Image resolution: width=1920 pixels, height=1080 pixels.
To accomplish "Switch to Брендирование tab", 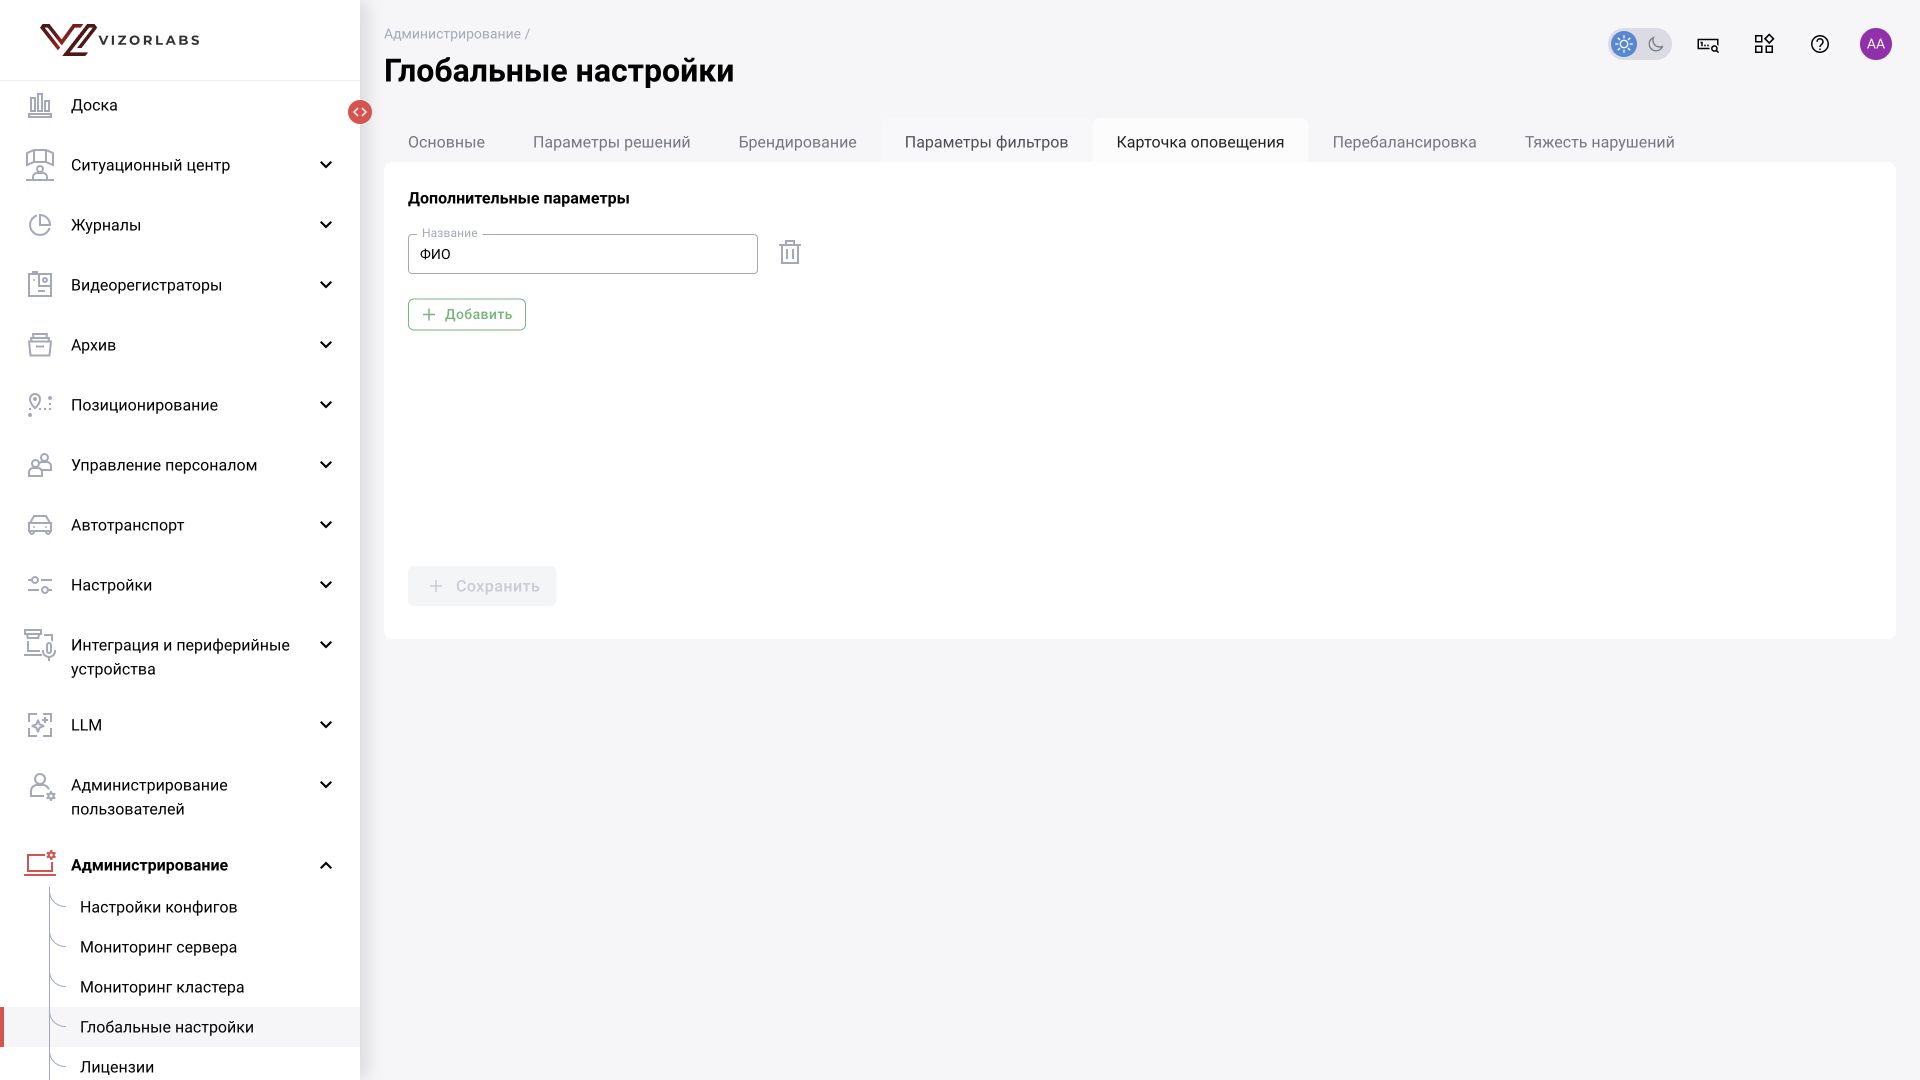I will 798,142.
